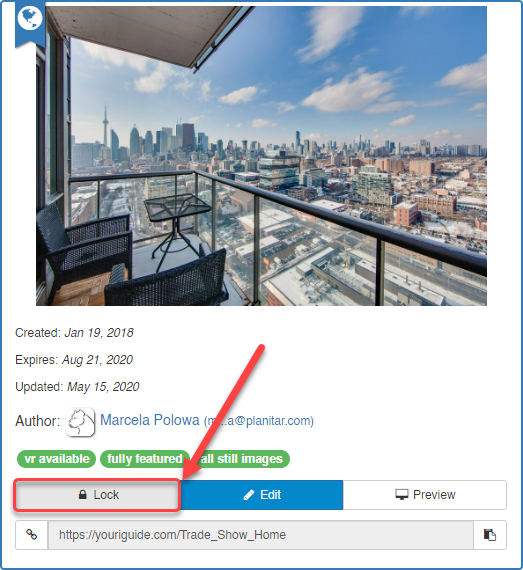Viewport: 523px width, 570px height.
Task: Click the fully featured green tag
Action: pyautogui.click(x=145, y=459)
